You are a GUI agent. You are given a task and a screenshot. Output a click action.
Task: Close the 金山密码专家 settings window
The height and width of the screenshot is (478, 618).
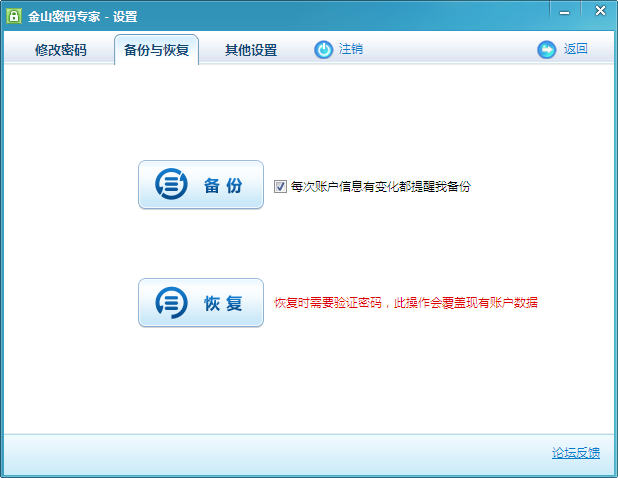coord(598,11)
